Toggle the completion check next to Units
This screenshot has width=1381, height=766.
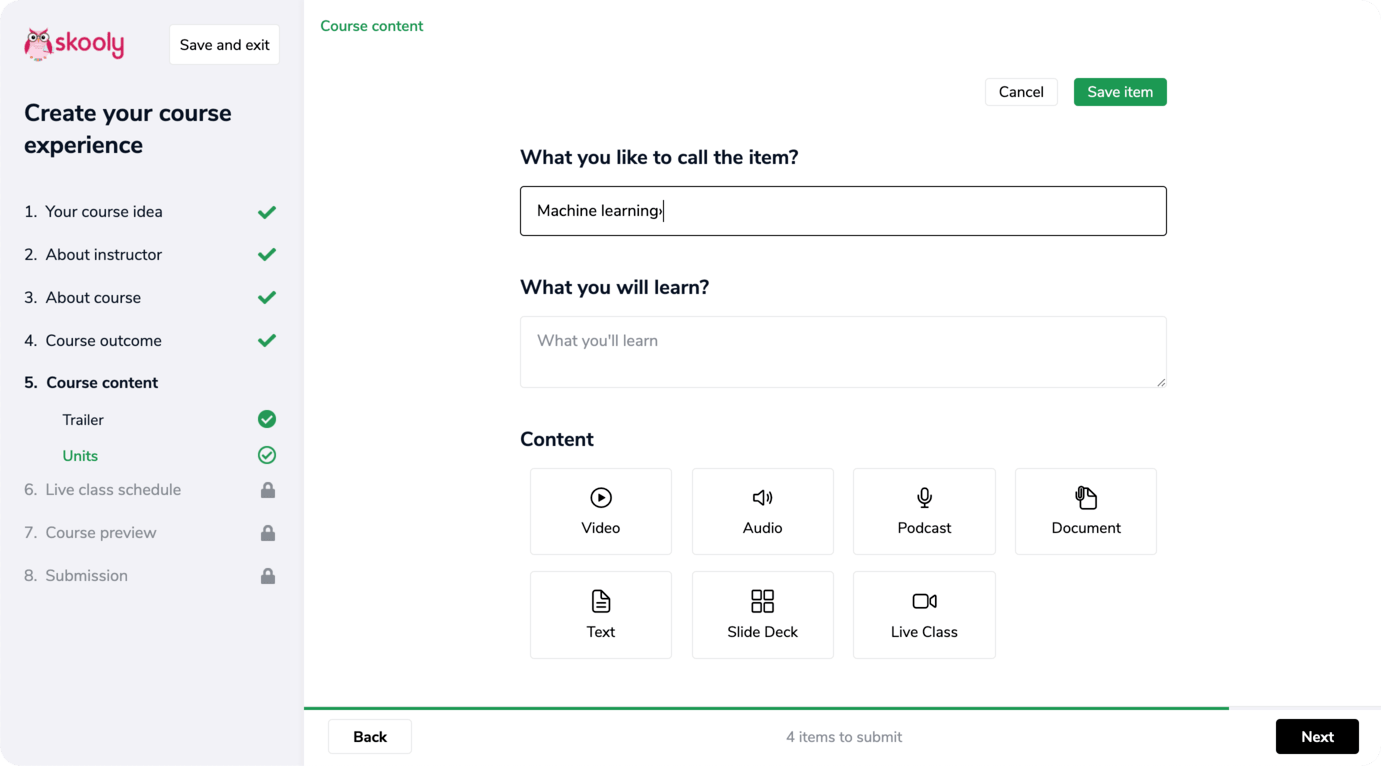(x=266, y=455)
